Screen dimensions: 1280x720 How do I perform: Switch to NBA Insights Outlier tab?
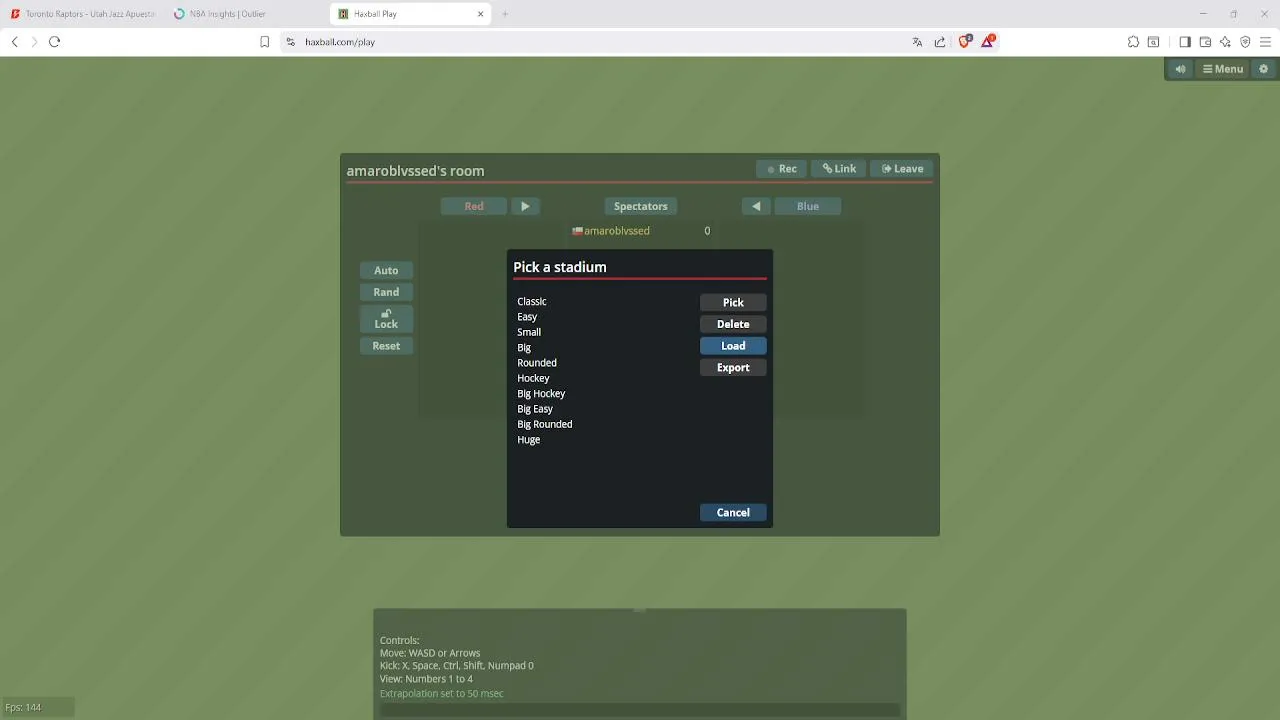[x=246, y=14]
